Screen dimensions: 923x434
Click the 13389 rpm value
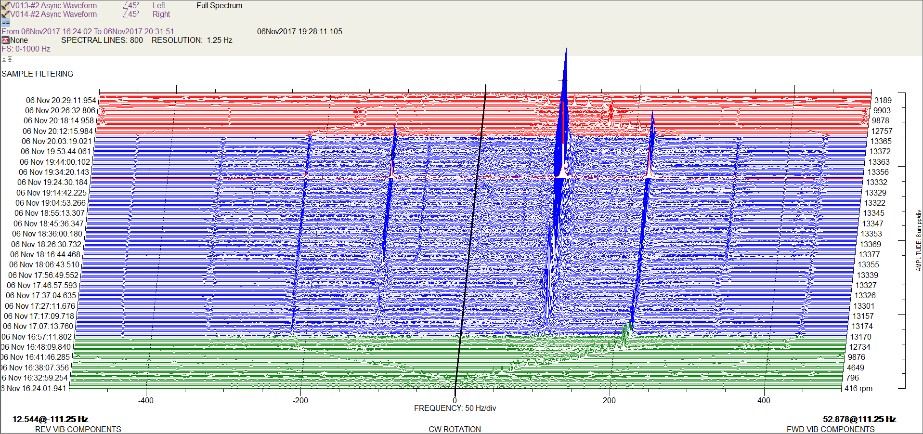click(869, 244)
